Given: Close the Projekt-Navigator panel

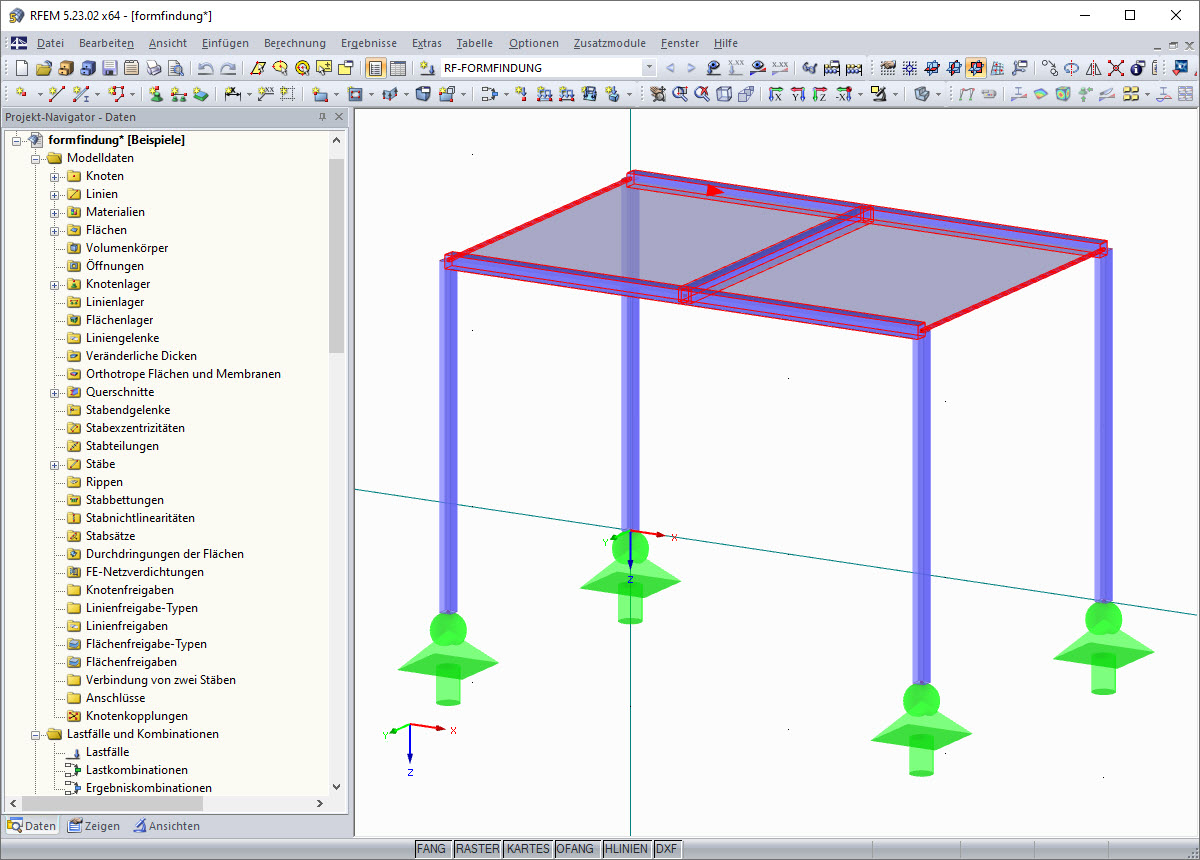Looking at the screenshot, I should (339, 117).
